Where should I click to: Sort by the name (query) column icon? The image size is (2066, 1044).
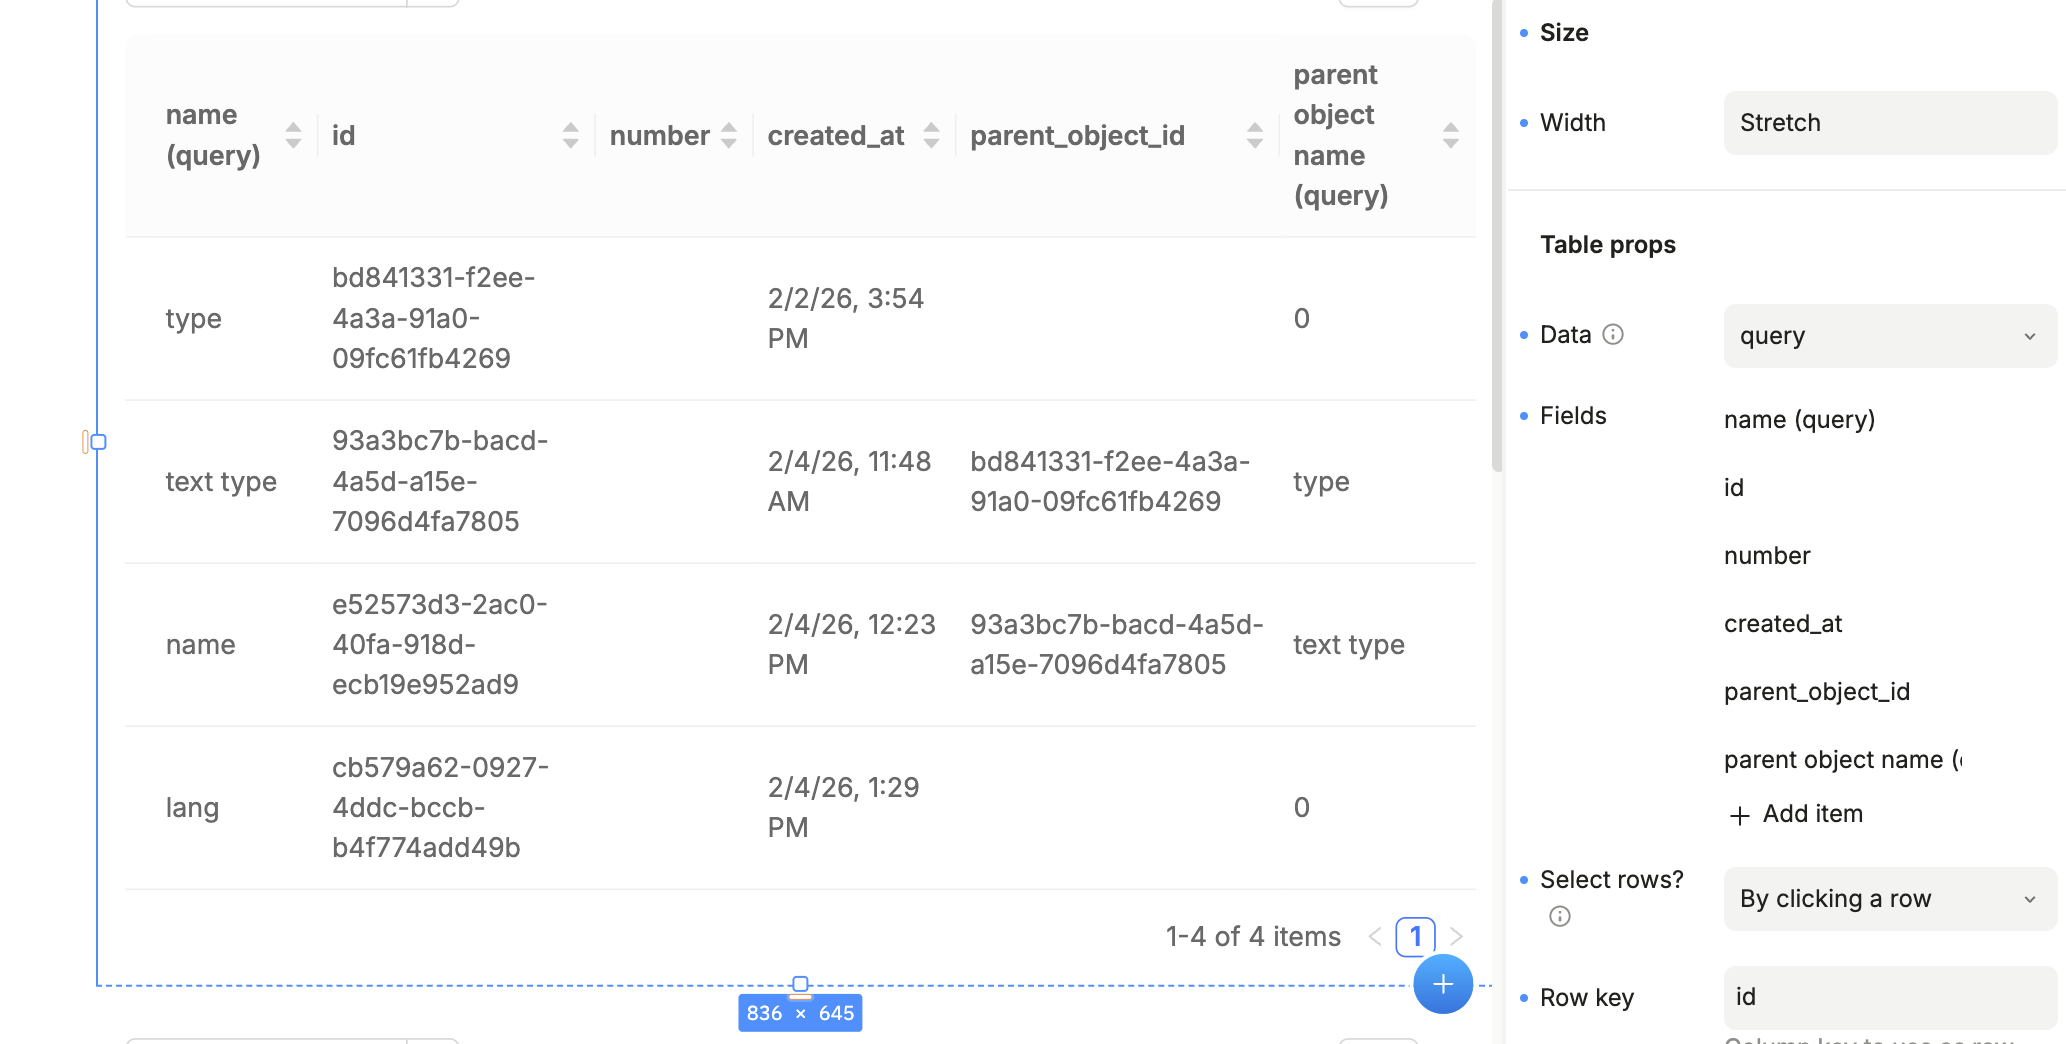(x=293, y=136)
